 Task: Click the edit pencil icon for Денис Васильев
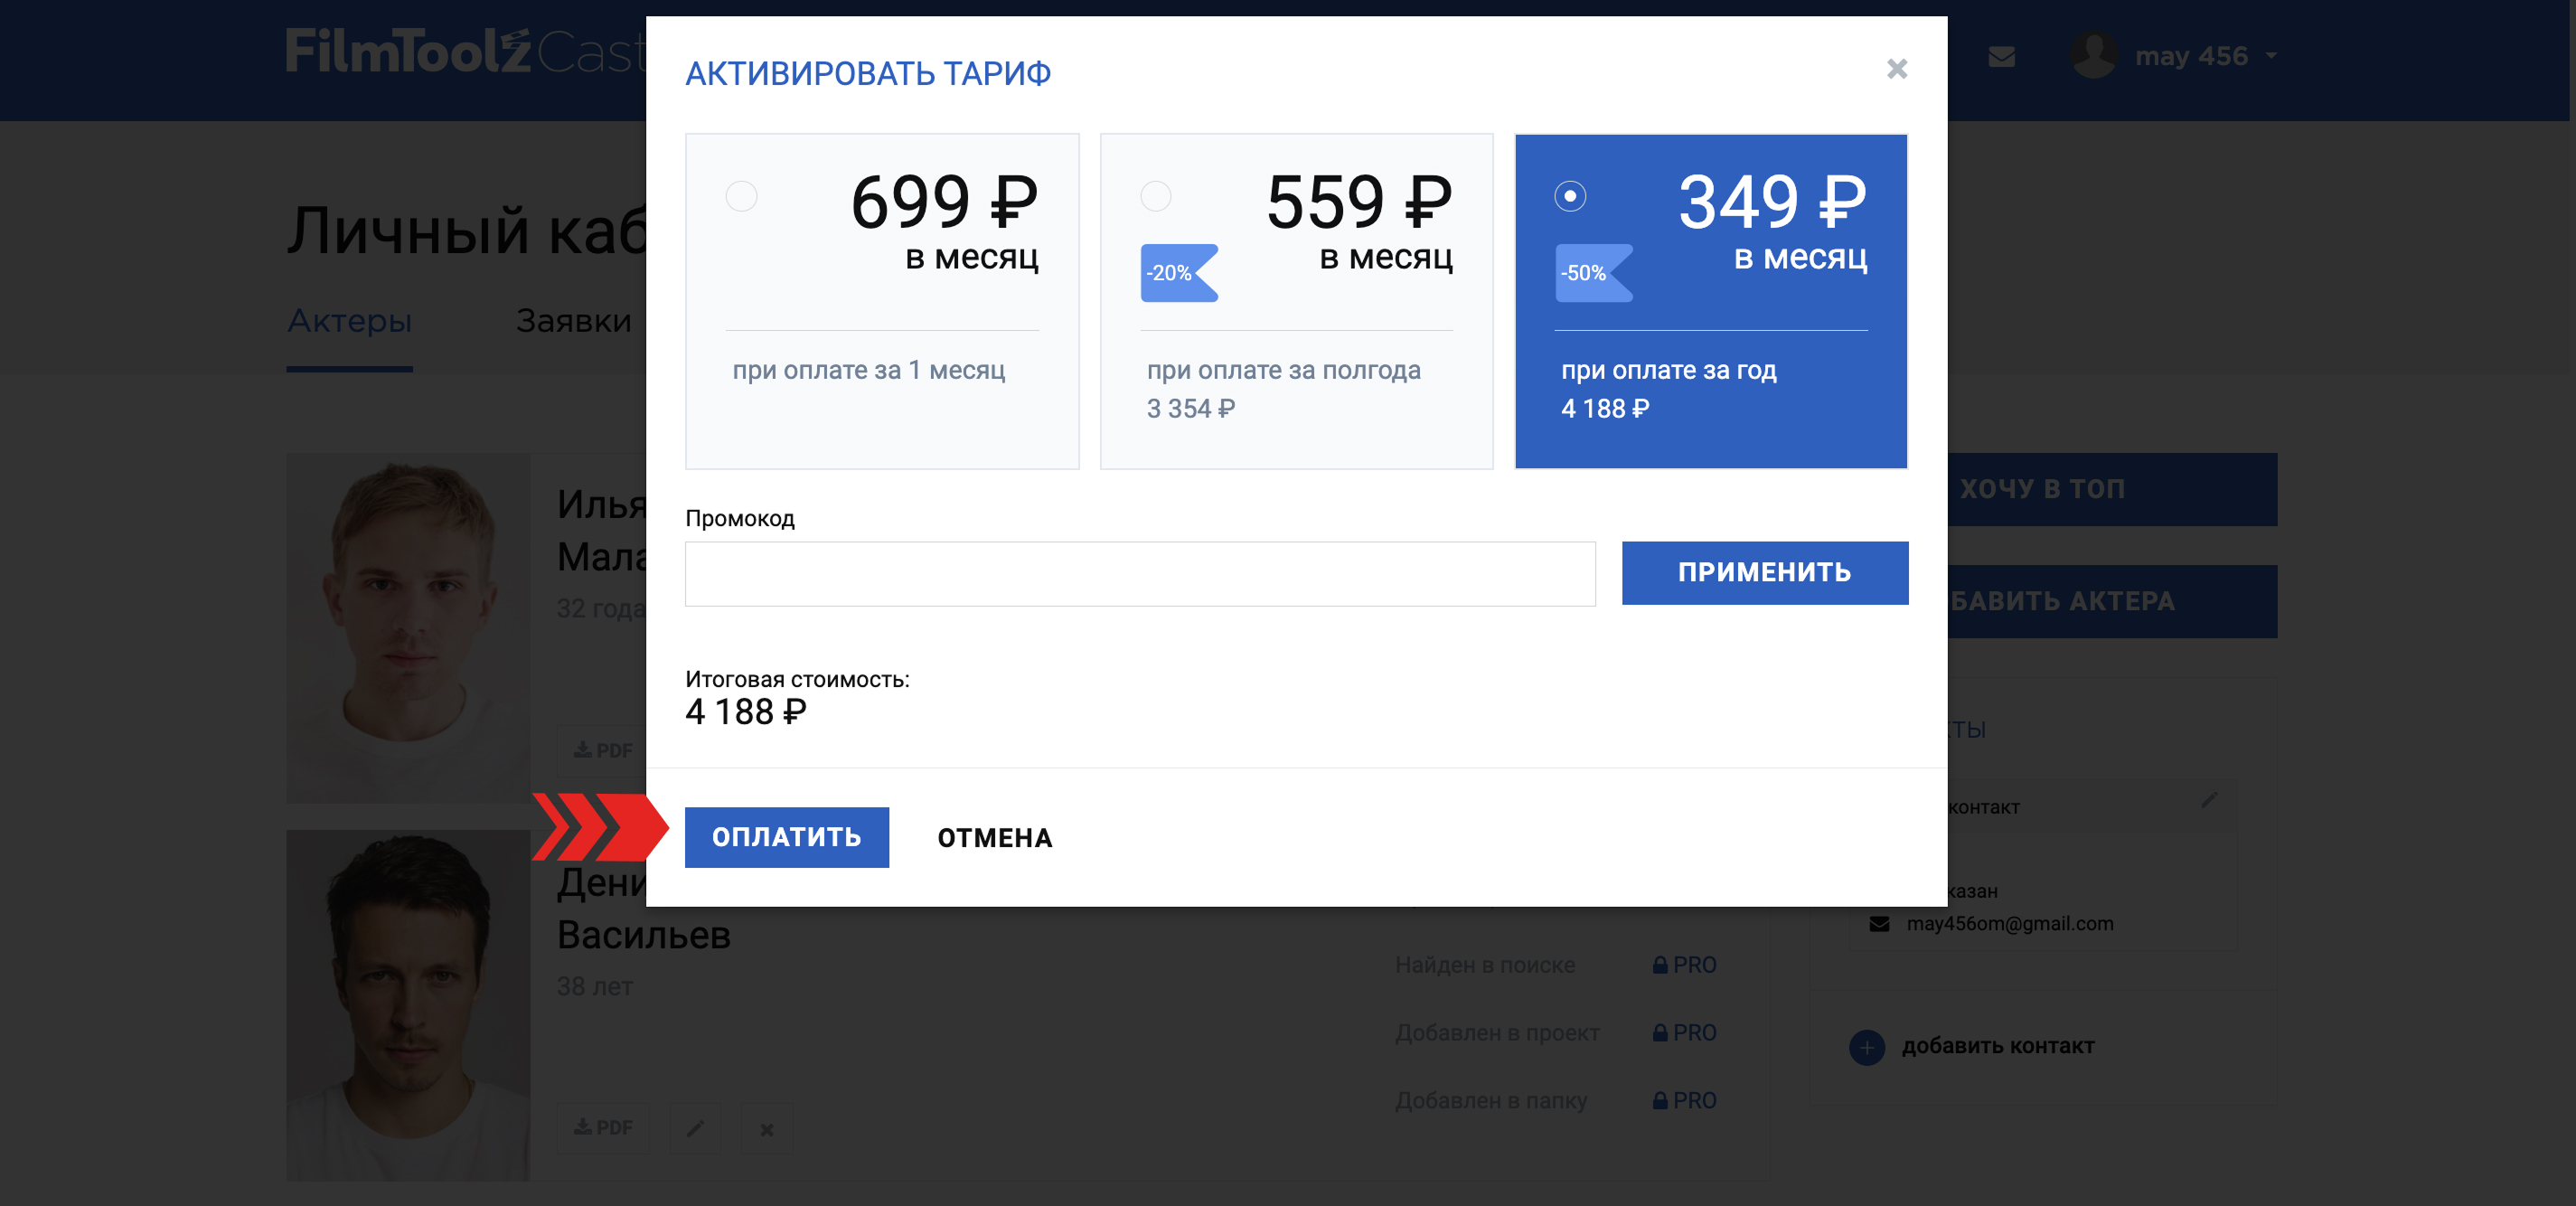(x=695, y=1128)
